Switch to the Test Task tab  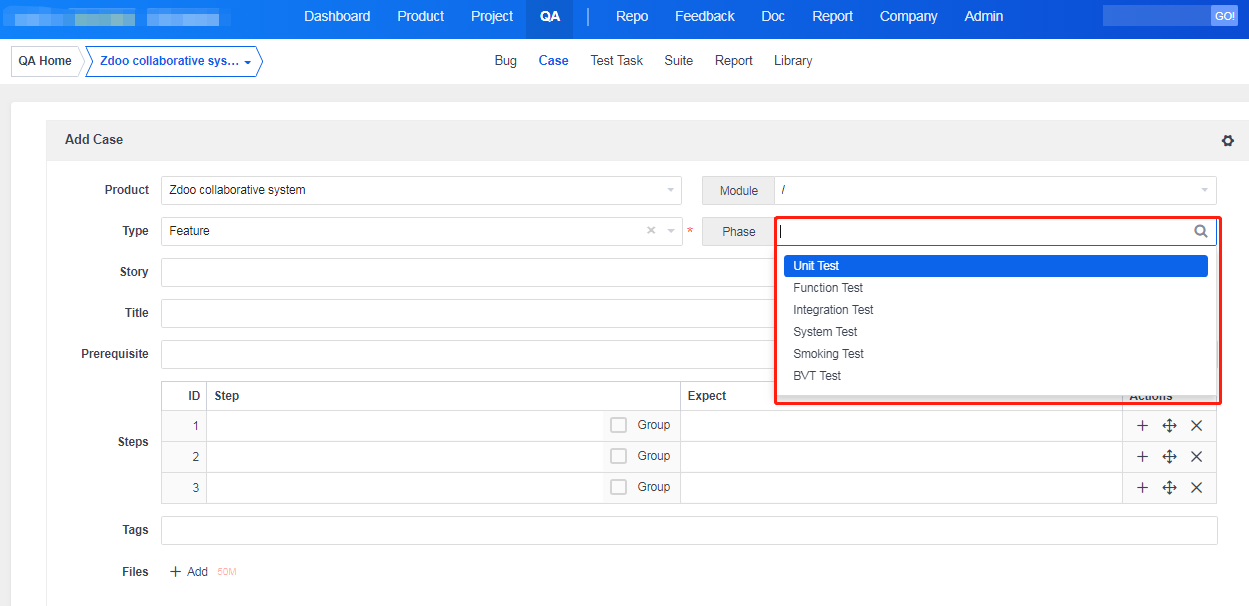616,61
